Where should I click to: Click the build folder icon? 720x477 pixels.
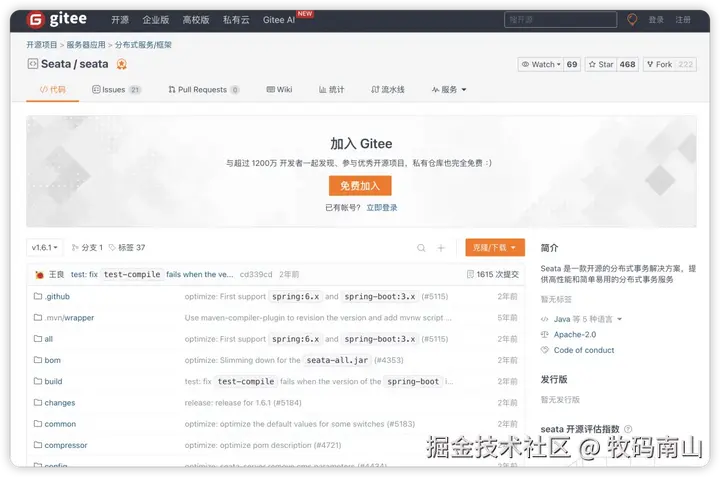tap(38, 381)
